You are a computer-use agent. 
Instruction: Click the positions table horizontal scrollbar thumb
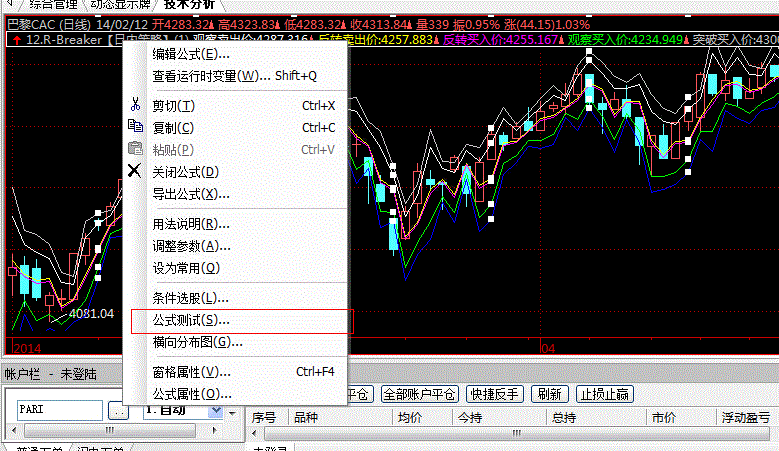pyautogui.click(x=517, y=433)
